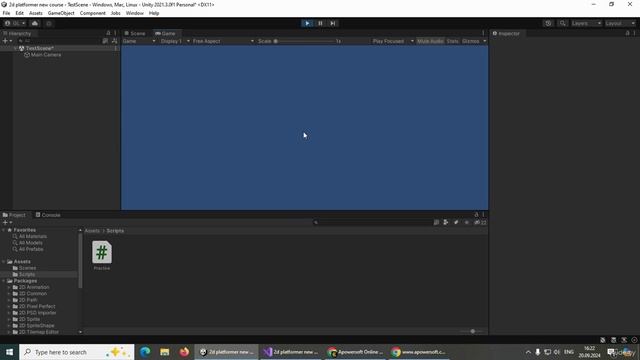Screen dimensions: 640x360
Task: Open the GameObject menu
Action: (x=61, y=13)
